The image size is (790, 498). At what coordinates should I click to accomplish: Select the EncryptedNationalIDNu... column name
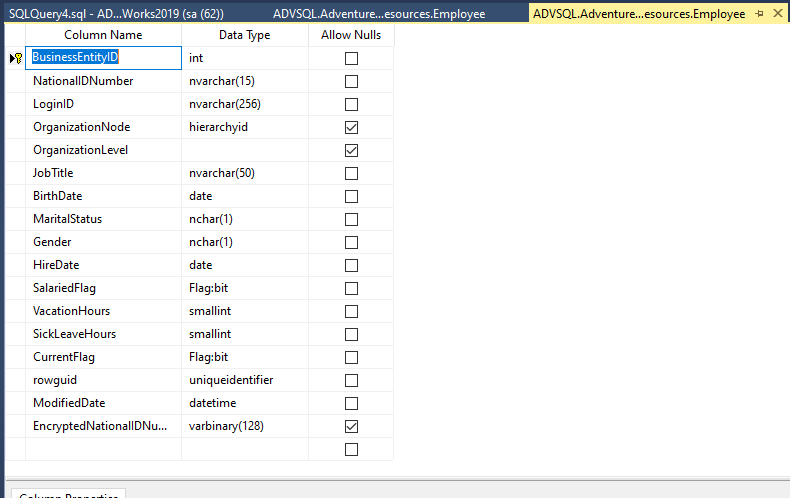click(x=103, y=426)
